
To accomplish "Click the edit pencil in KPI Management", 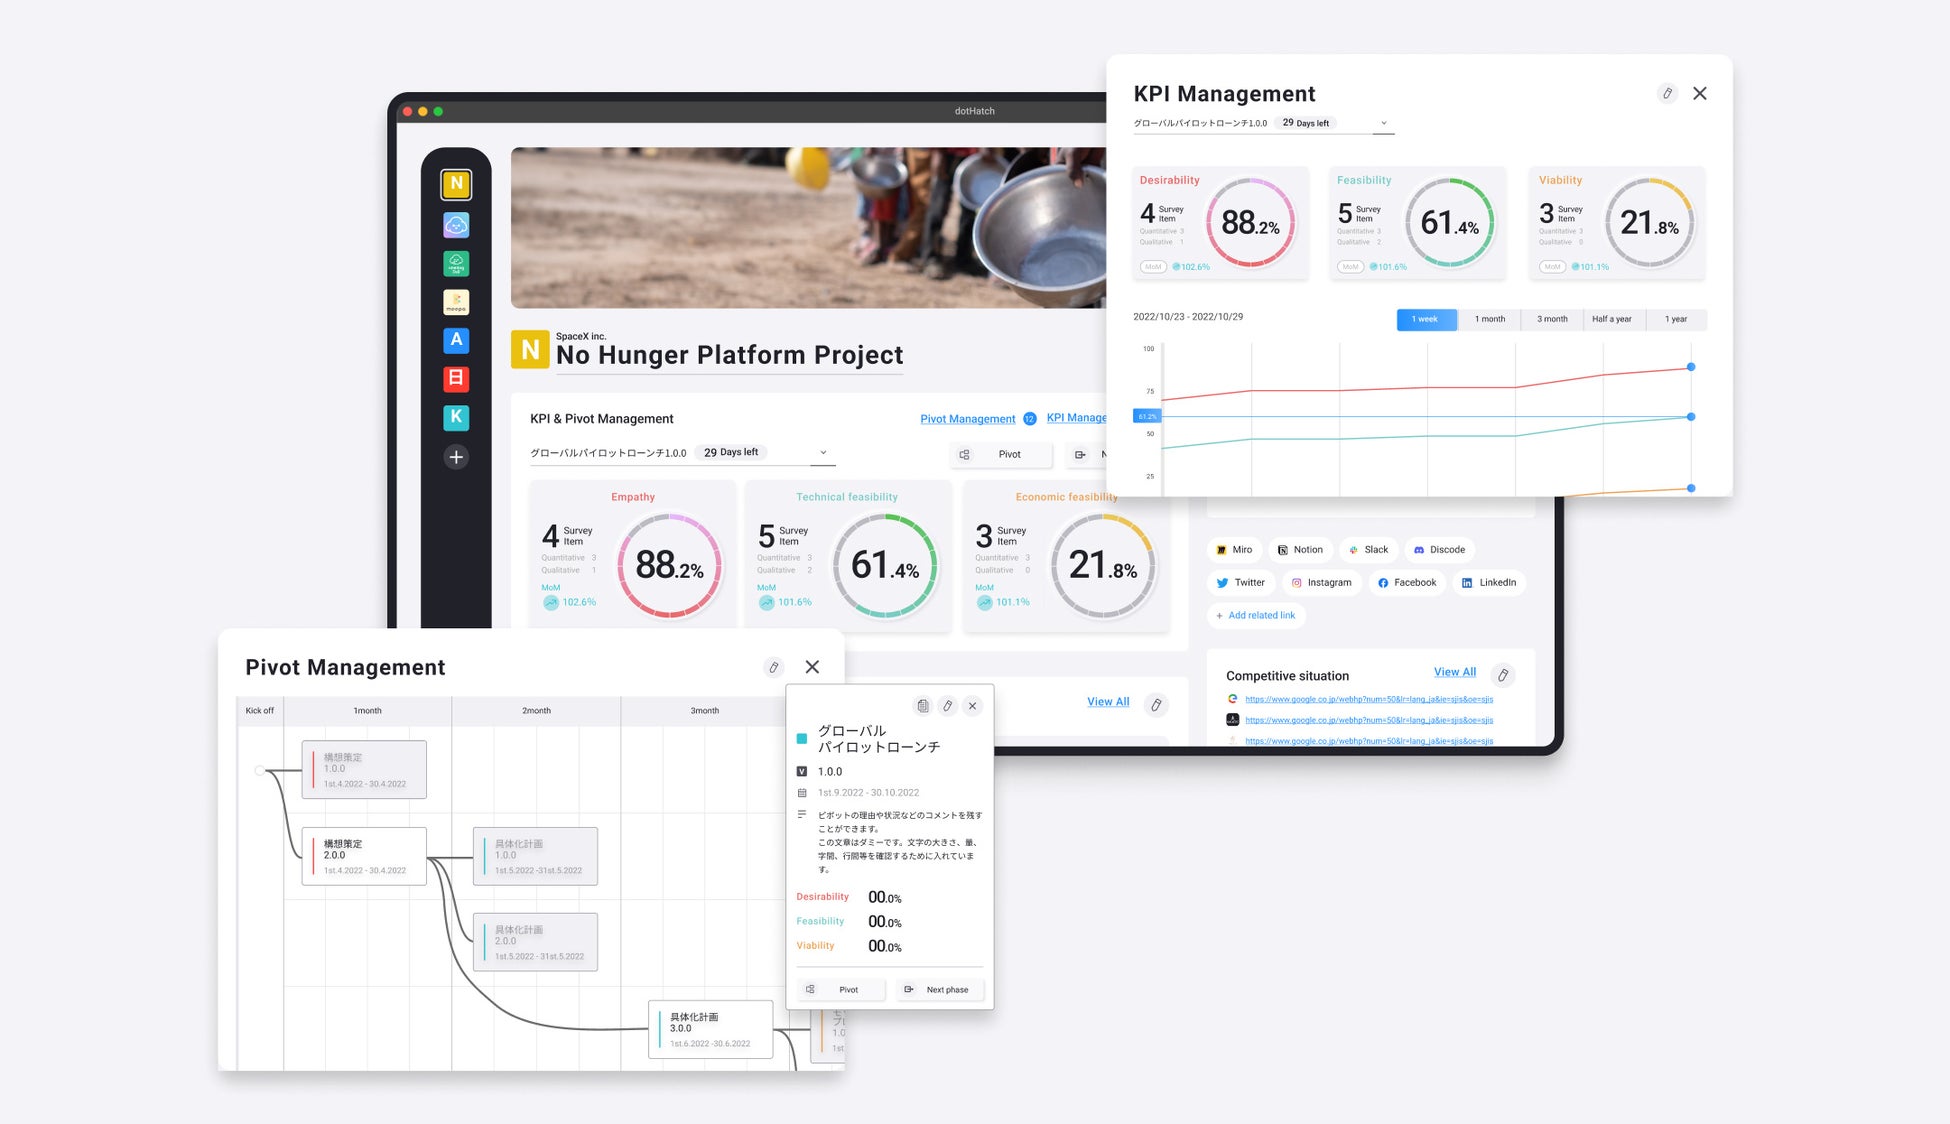I will point(1667,93).
